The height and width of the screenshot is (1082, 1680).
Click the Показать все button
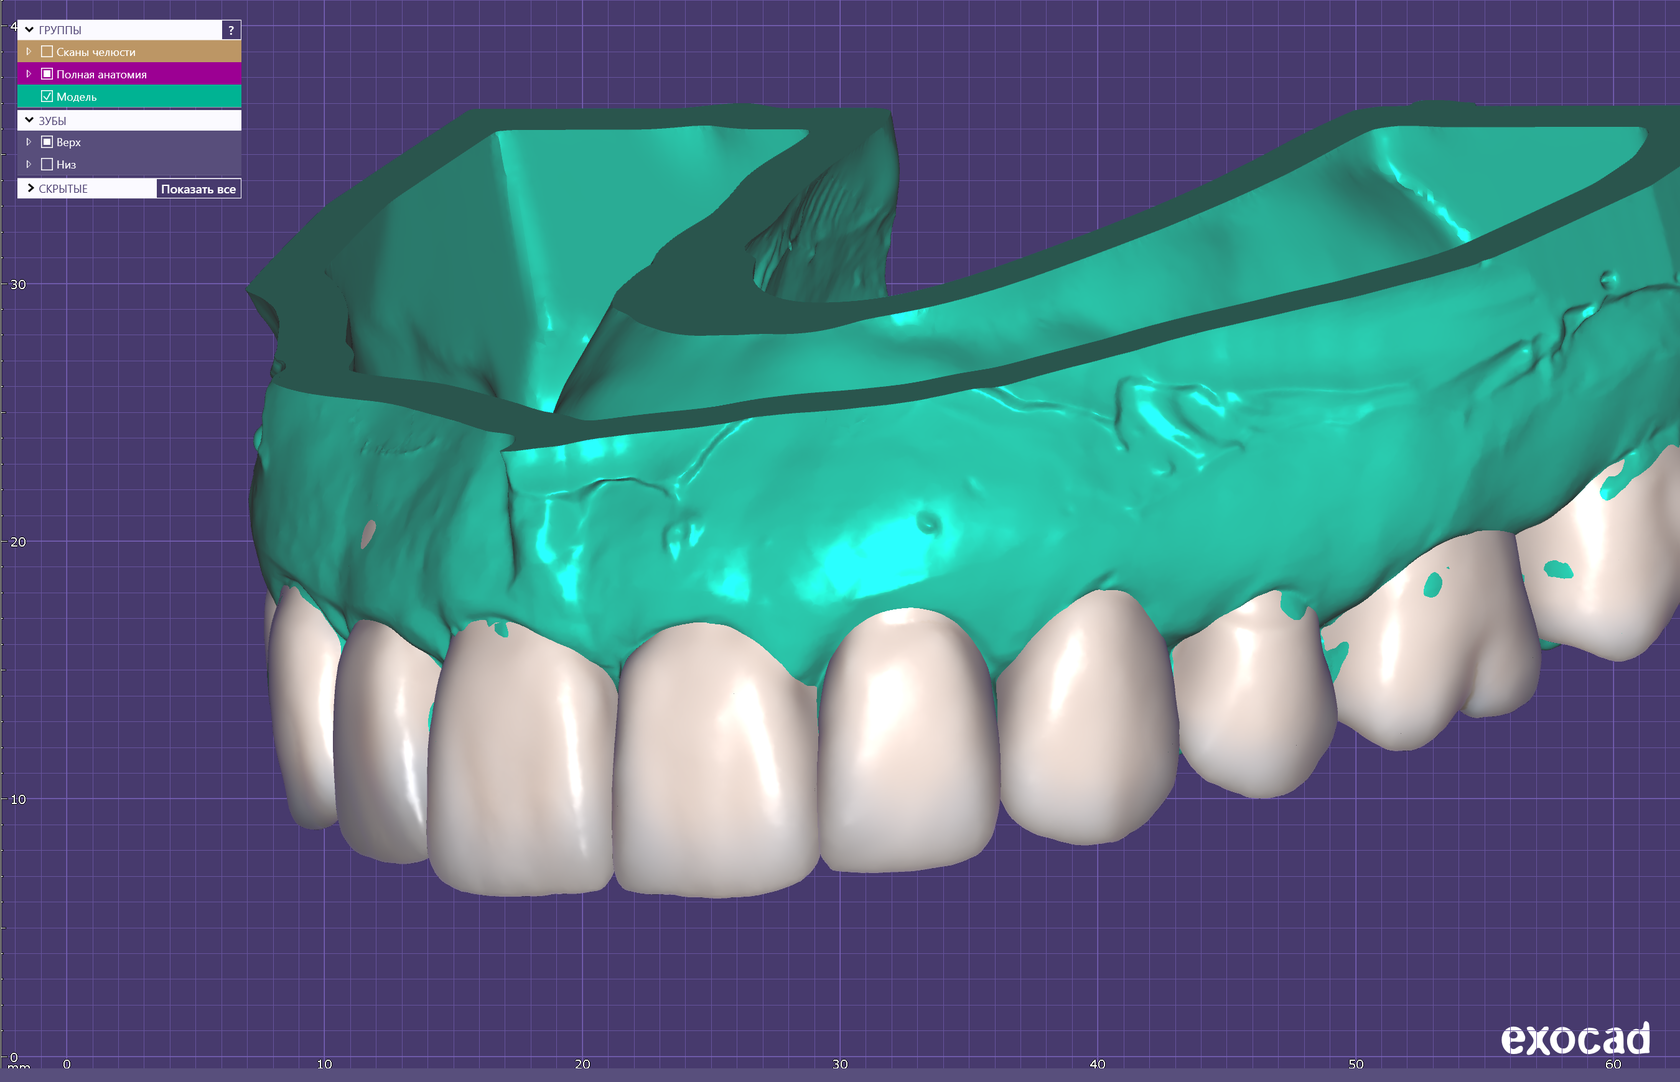tap(198, 189)
